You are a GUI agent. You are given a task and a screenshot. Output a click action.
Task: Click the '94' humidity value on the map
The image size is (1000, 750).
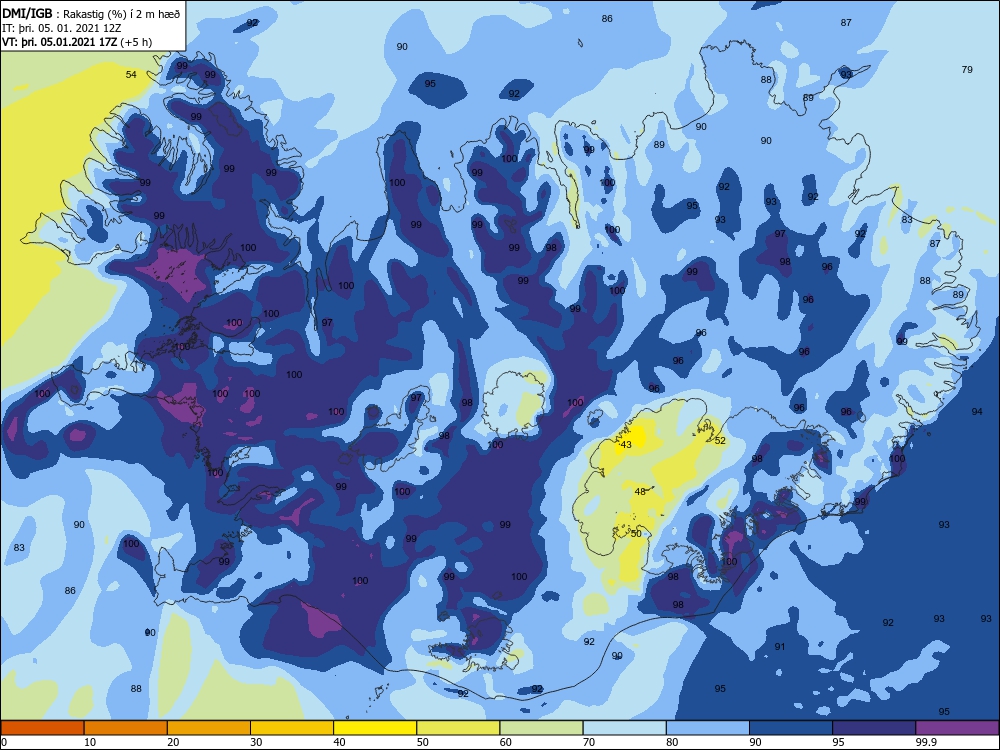[976, 412]
